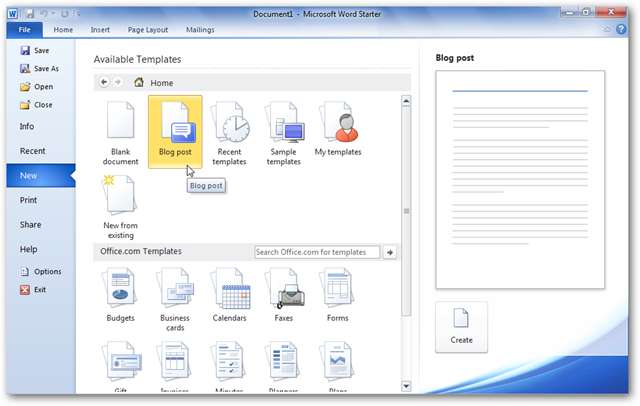Open the Calendars template category

(229, 290)
